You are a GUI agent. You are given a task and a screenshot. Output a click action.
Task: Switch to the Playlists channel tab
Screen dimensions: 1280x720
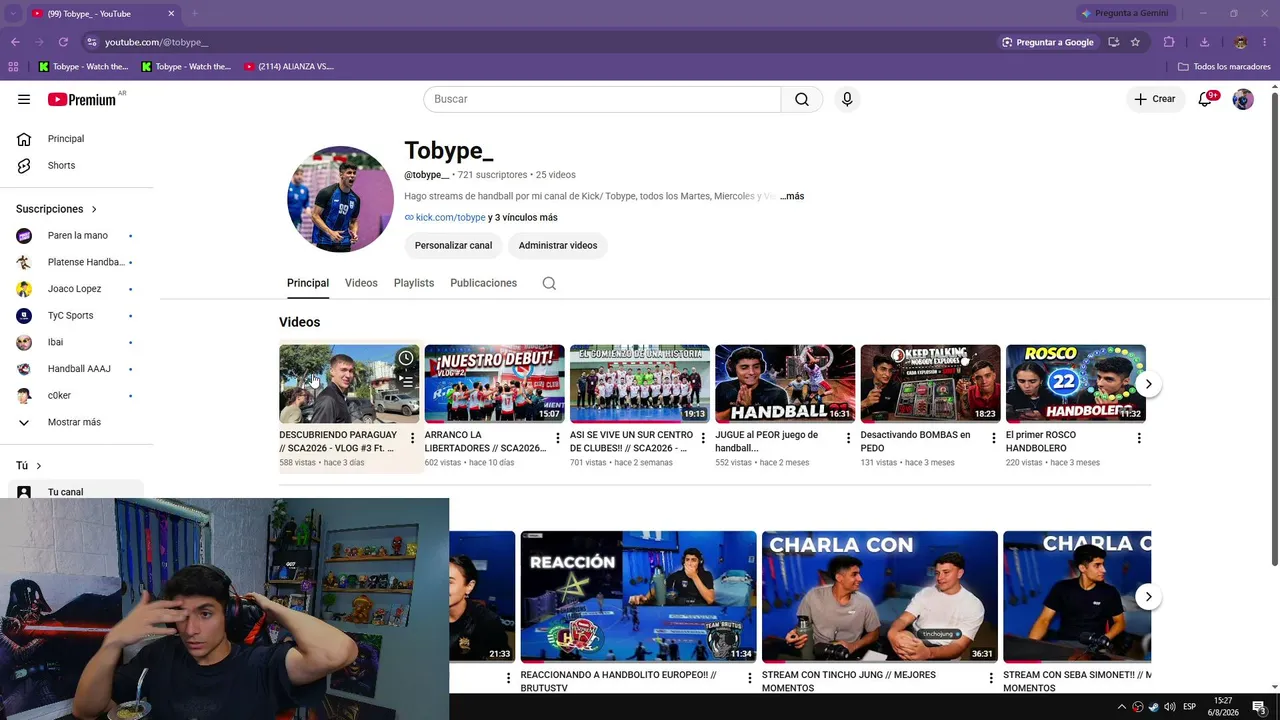pyautogui.click(x=414, y=283)
